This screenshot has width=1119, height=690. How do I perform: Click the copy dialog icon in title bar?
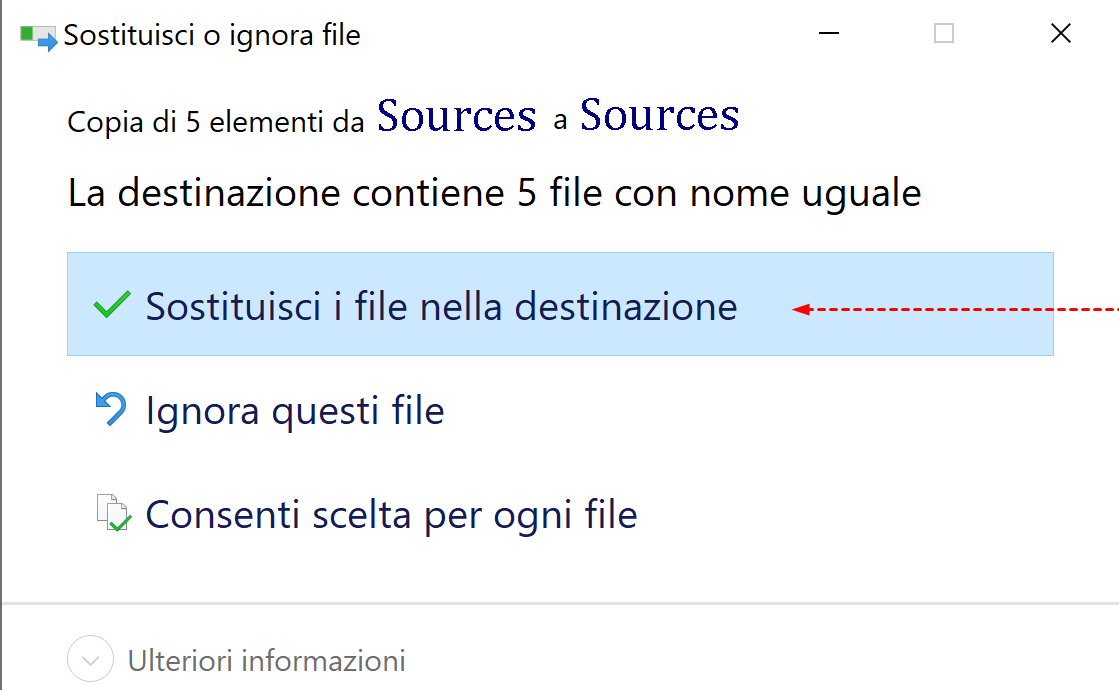(38, 37)
